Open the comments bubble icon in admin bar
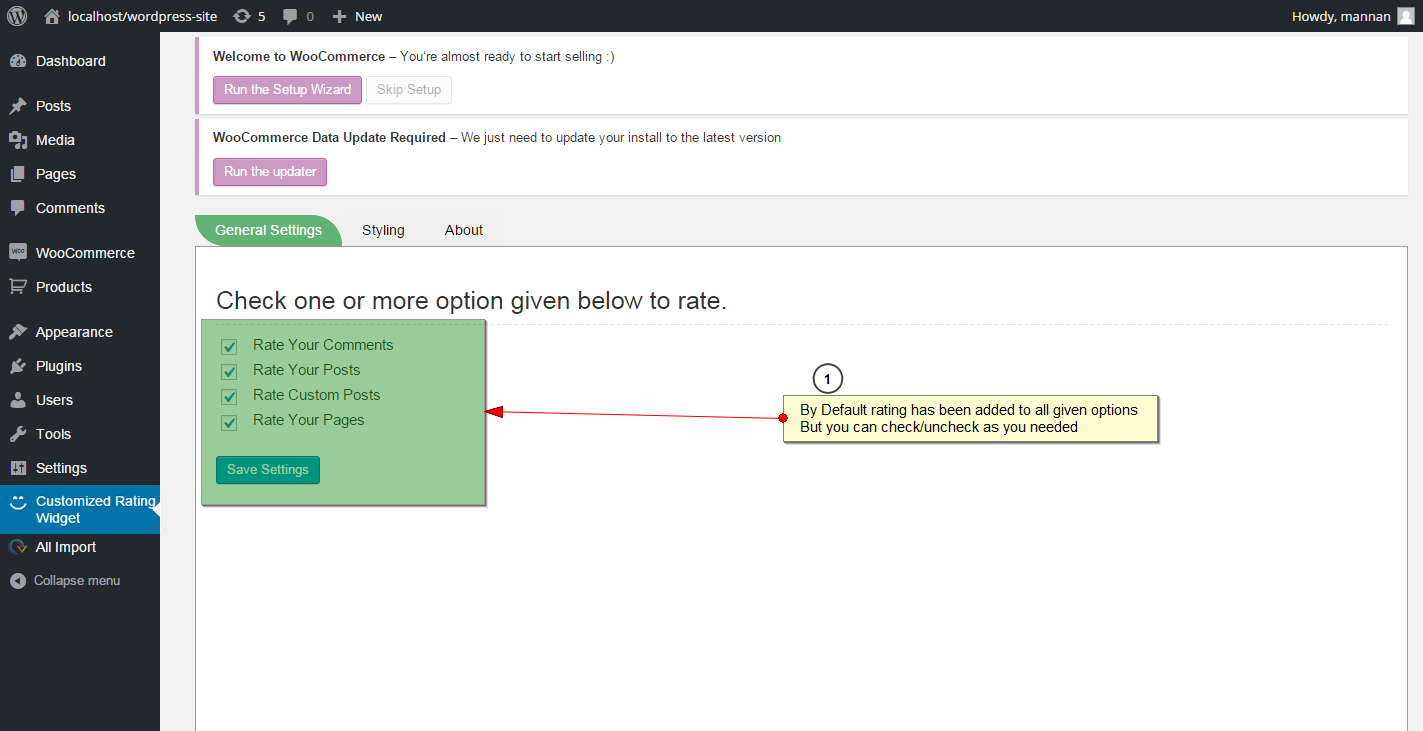Viewport: 1423px width, 731px height. tap(290, 16)
